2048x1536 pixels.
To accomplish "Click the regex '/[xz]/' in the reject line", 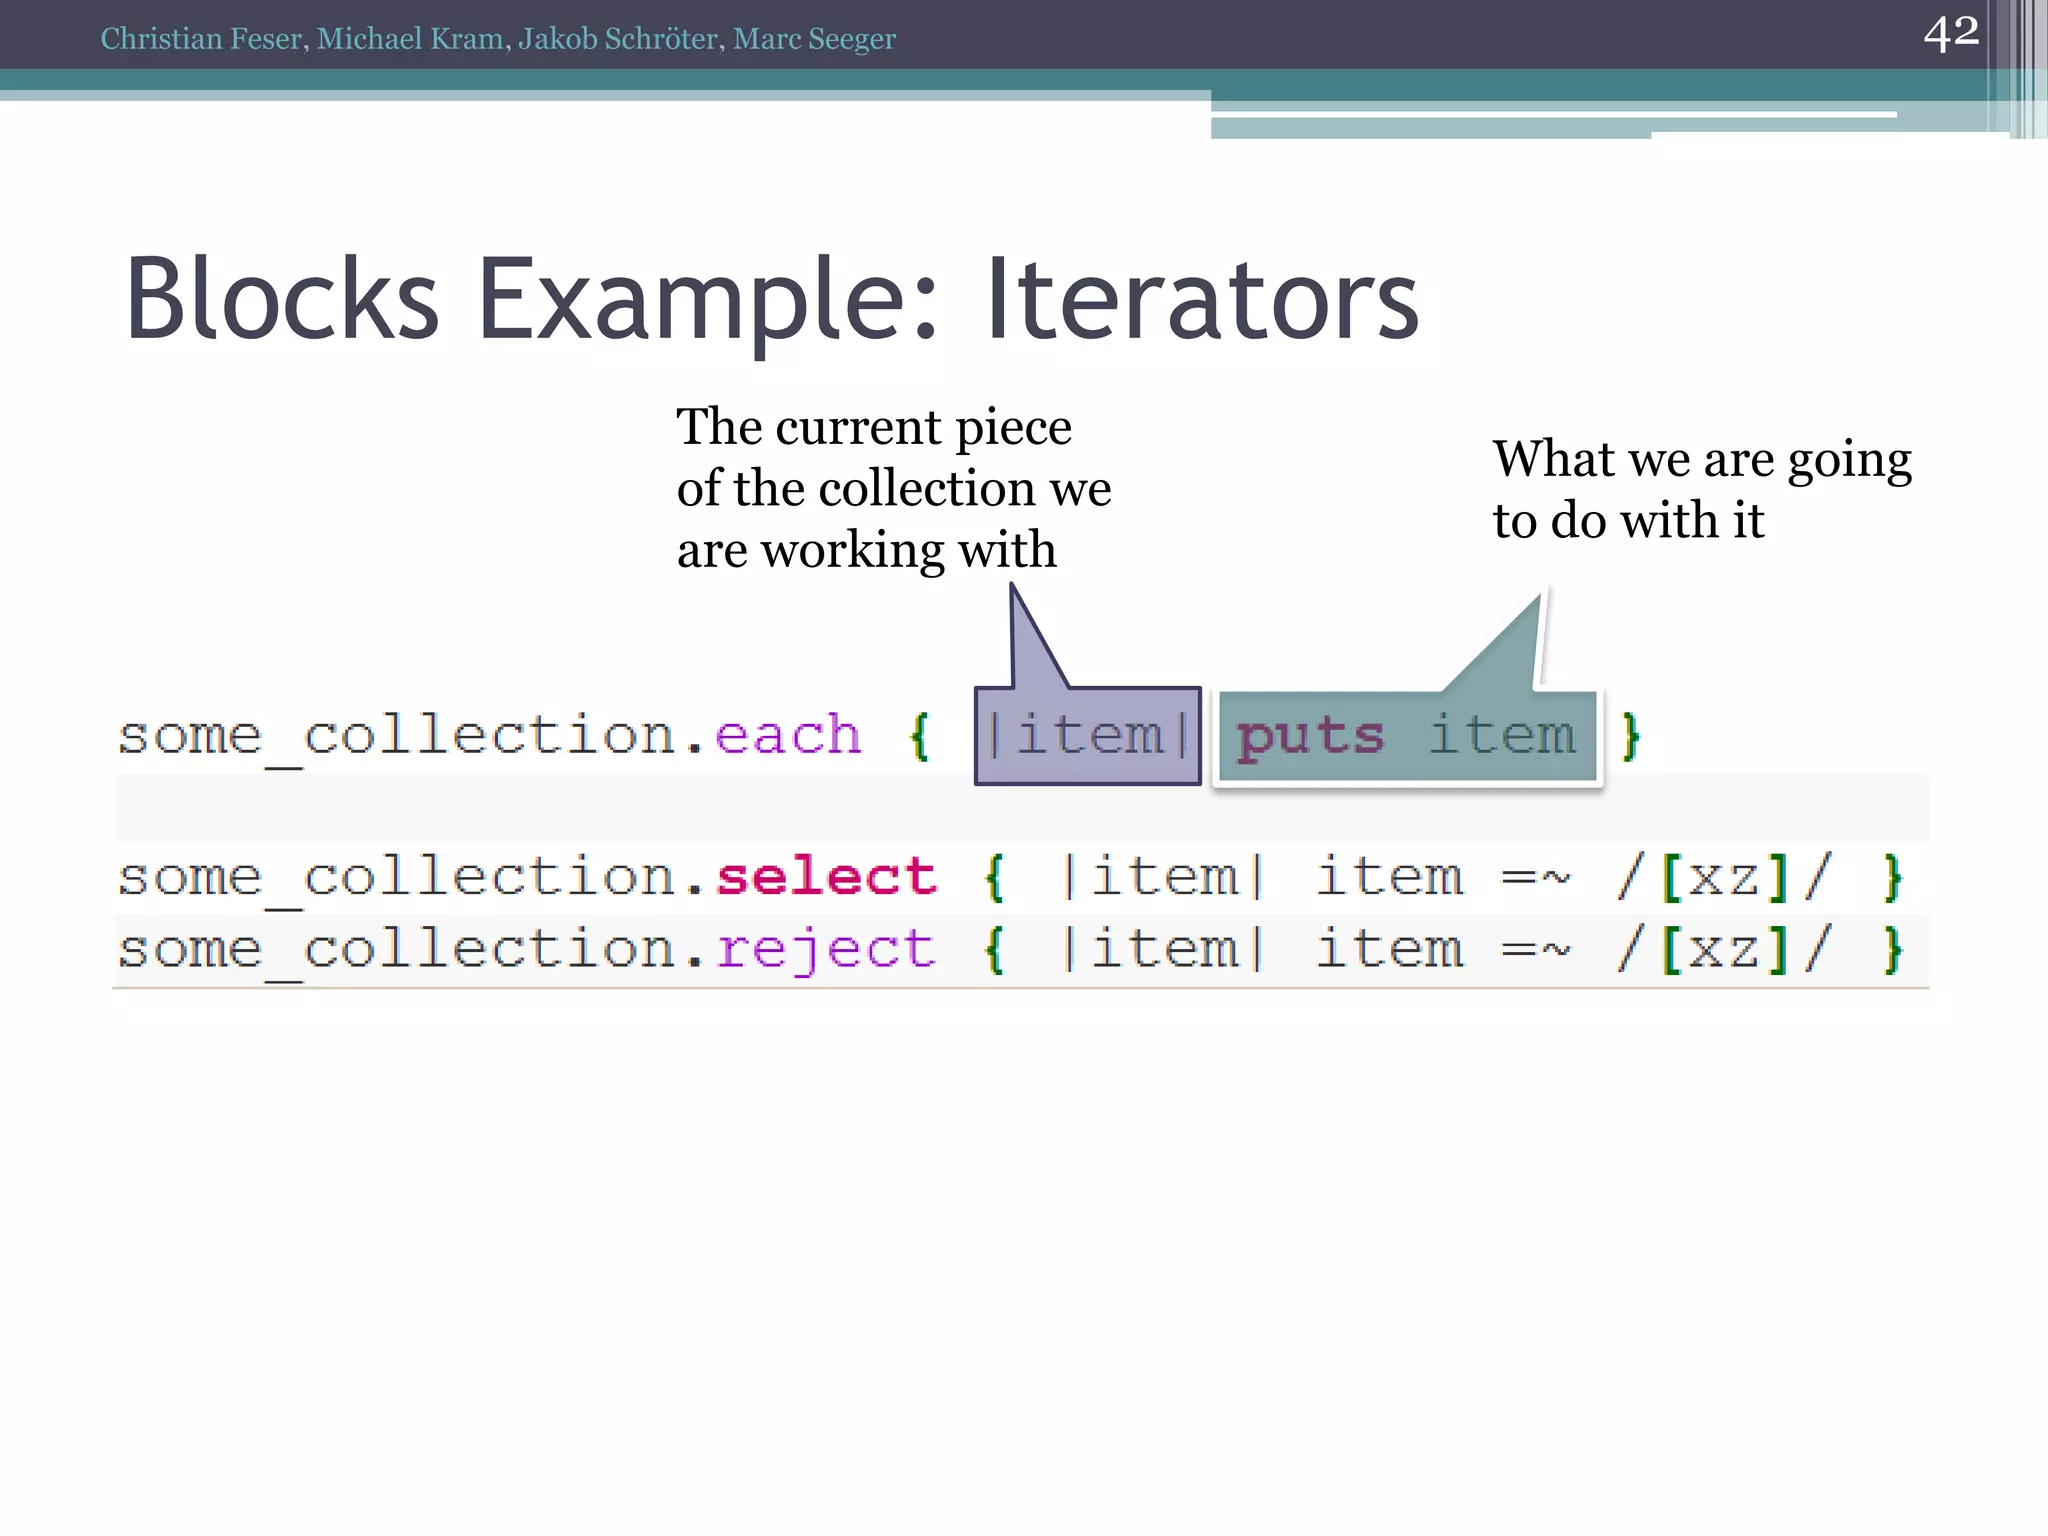I will pyautogui.click(x=1724, y=950).
